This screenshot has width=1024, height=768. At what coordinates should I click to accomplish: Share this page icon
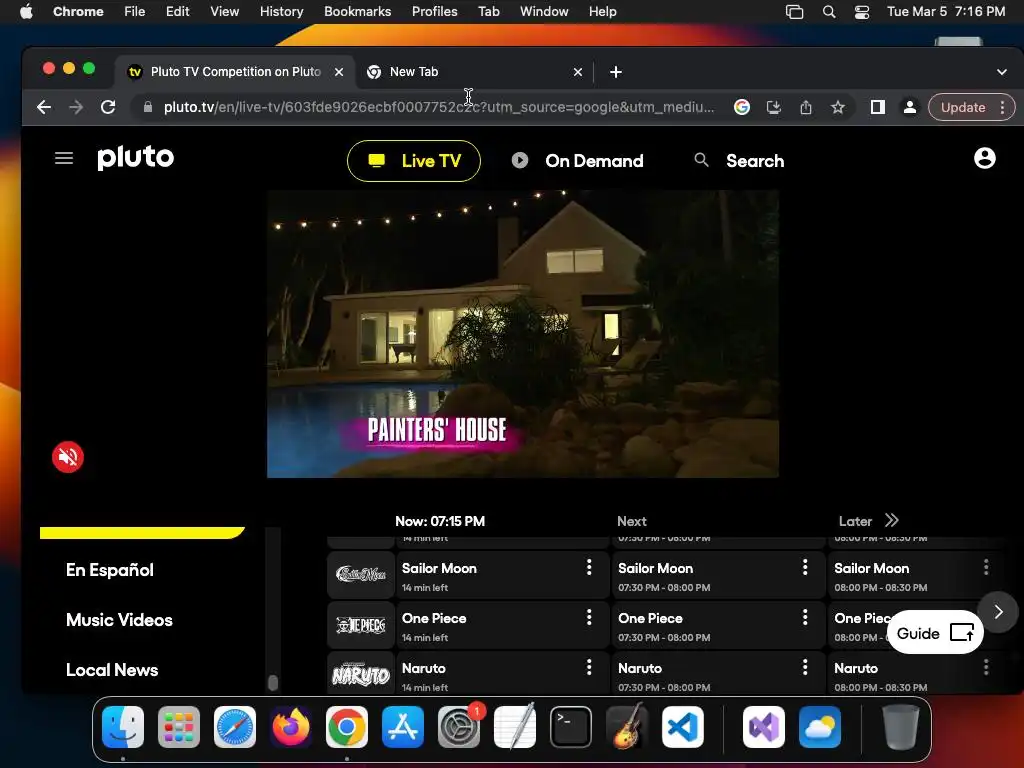coord(806,107)
